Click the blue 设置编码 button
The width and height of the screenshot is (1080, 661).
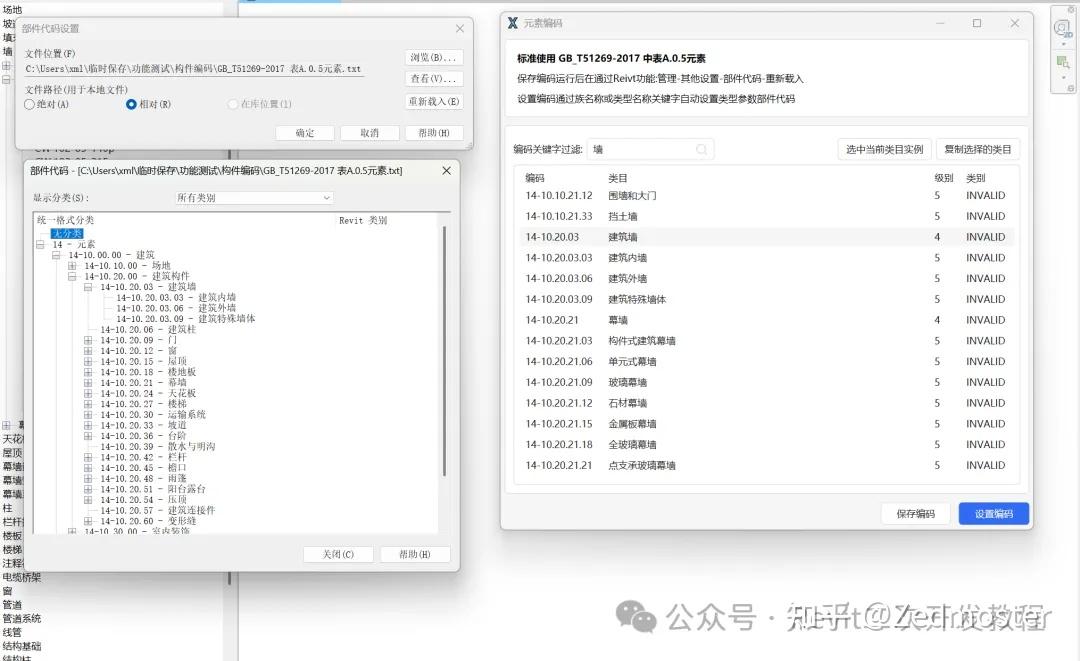pyautogui.click(x=994, y=512)
